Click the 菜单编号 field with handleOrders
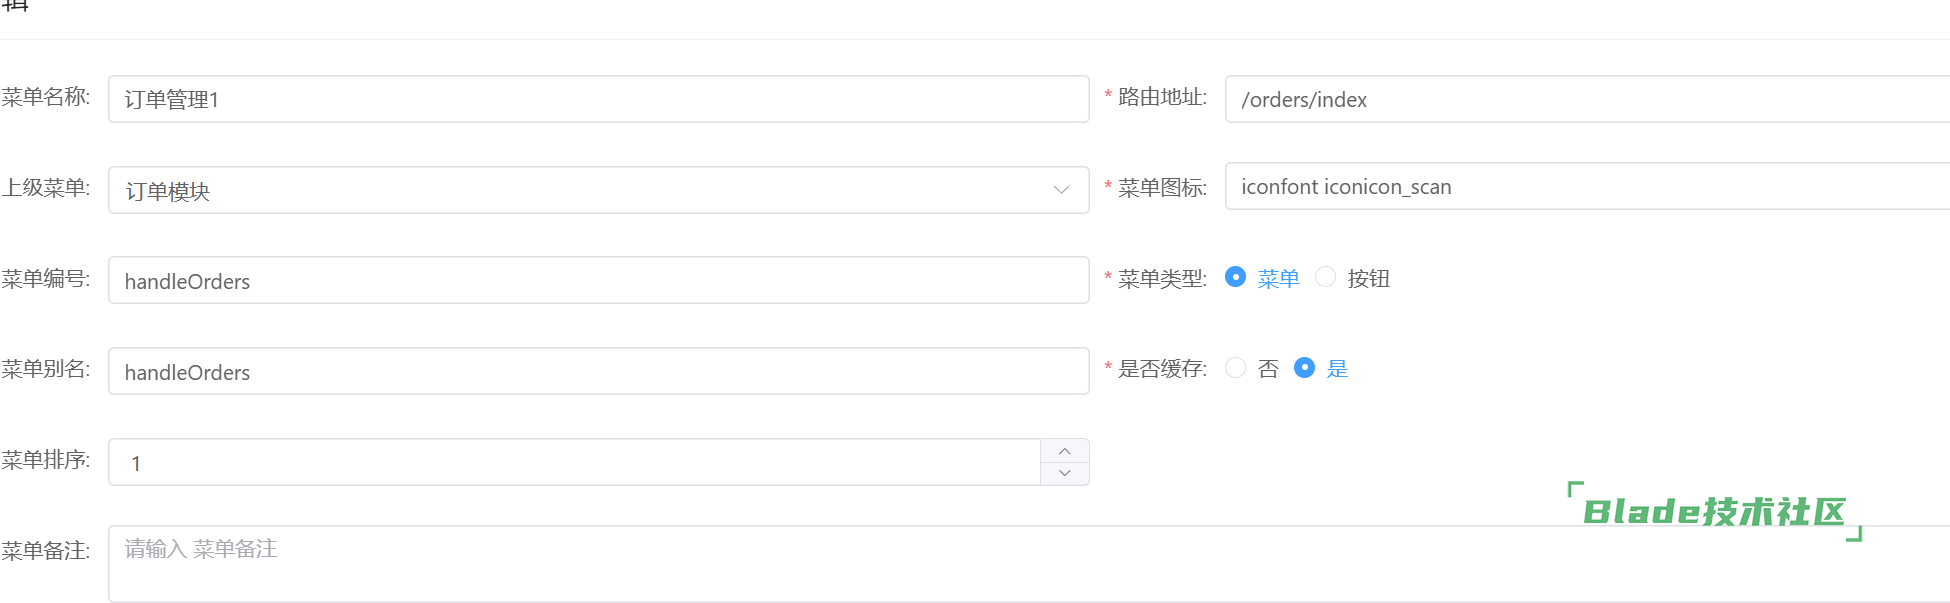The image size is (1950, 603). [598, 280]
